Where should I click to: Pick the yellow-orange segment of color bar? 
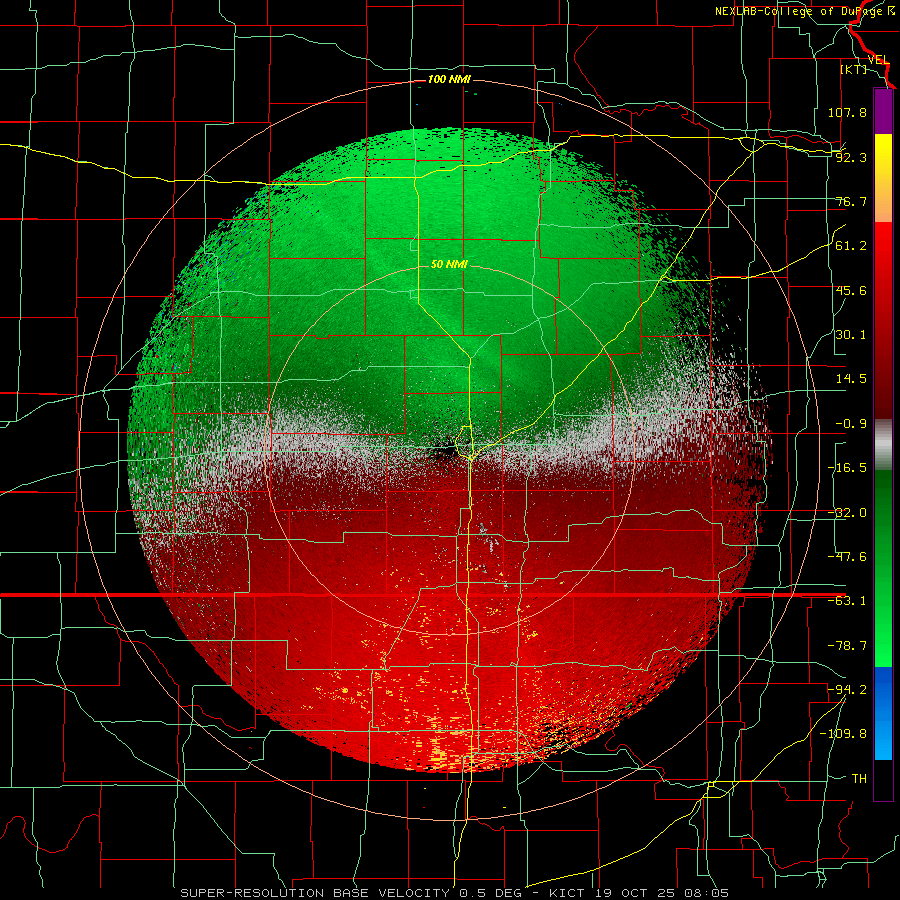click(883, 178)
